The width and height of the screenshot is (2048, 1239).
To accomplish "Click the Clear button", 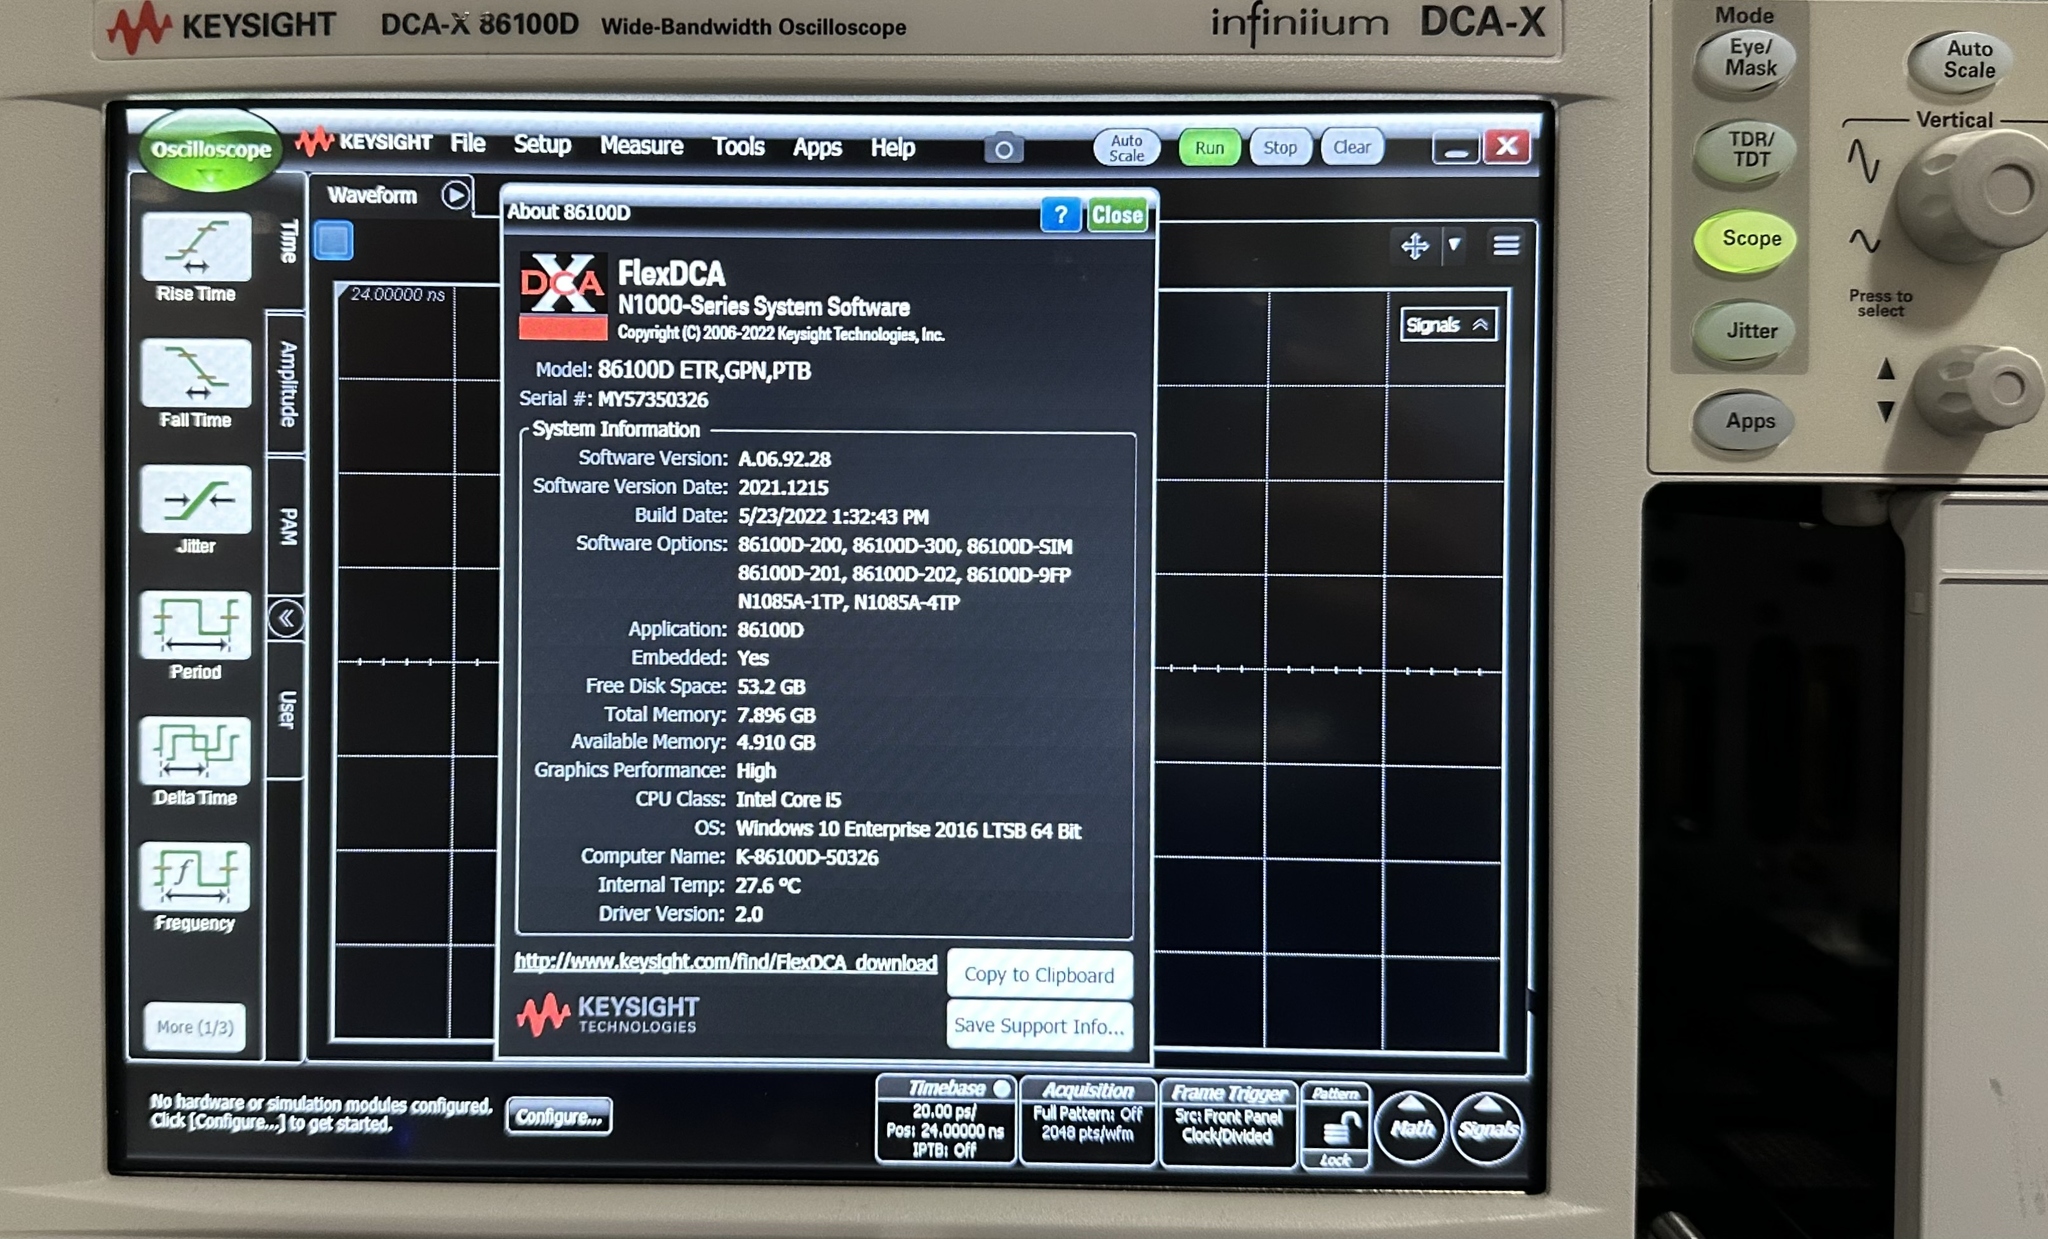I will click(1352, 148).
